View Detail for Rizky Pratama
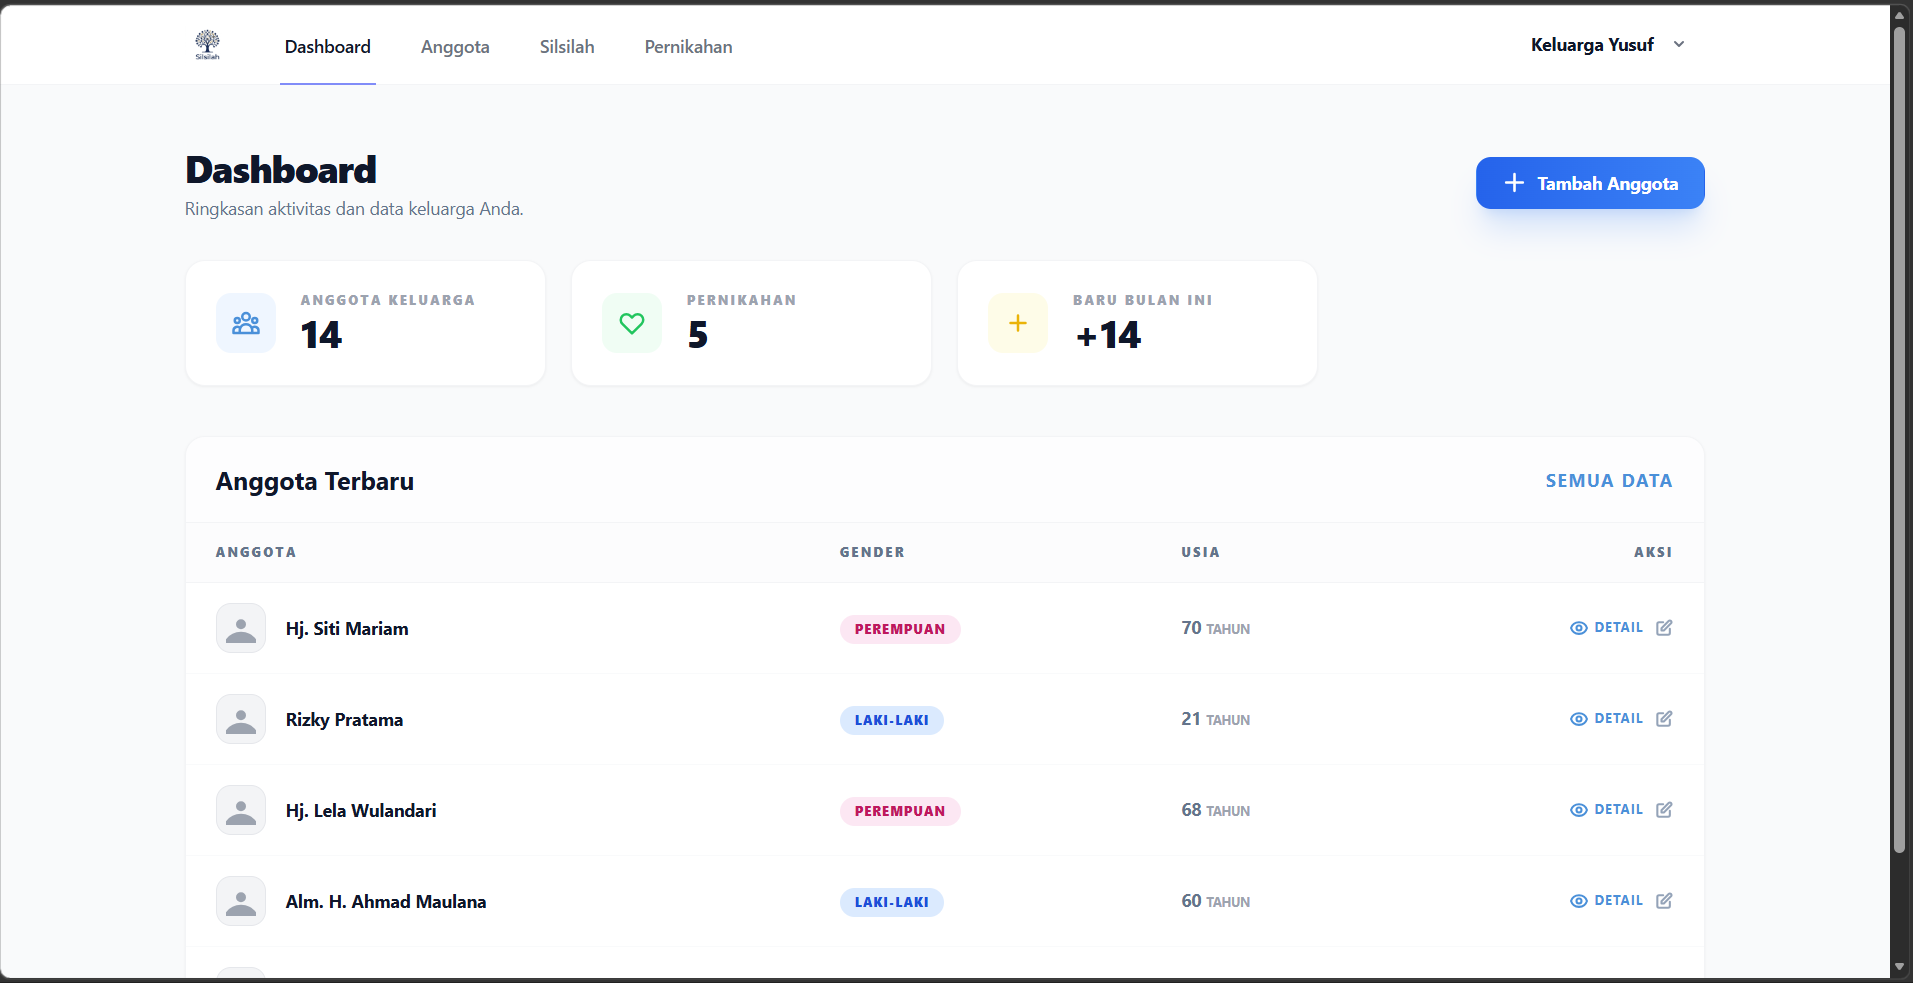 click(1606, 719)
